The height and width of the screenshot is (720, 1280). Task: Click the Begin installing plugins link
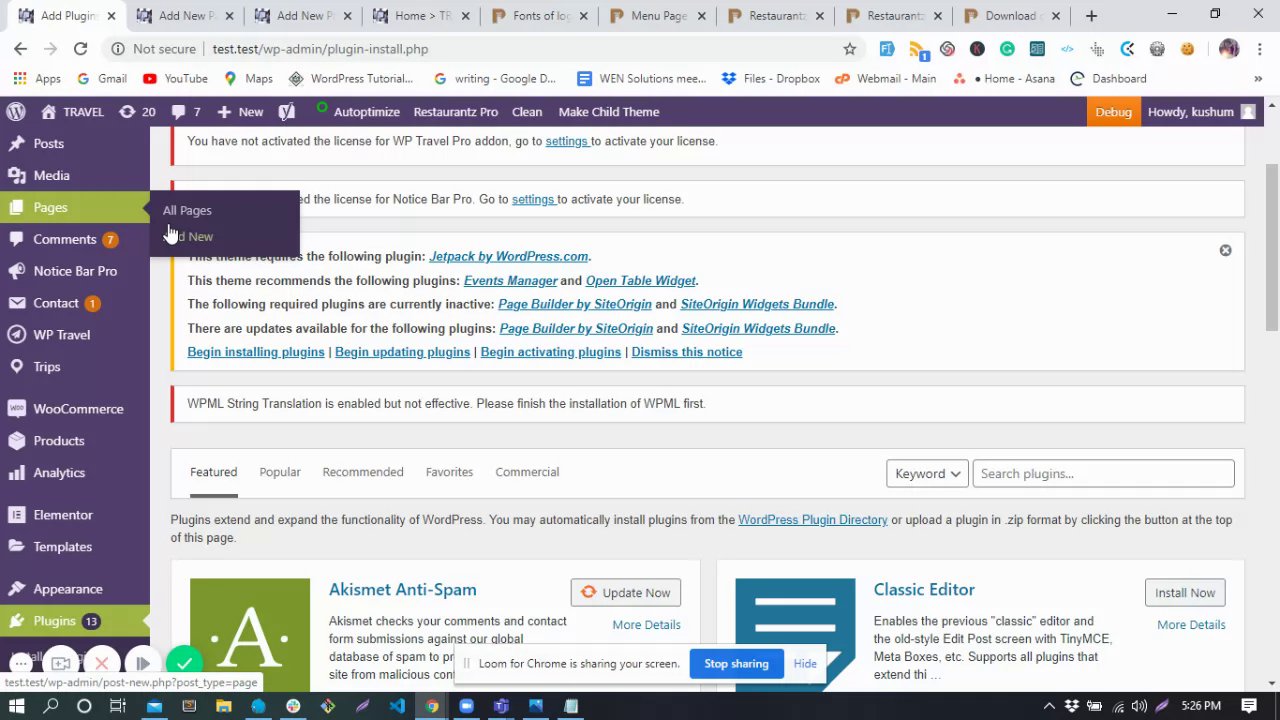tap(256, 352)
